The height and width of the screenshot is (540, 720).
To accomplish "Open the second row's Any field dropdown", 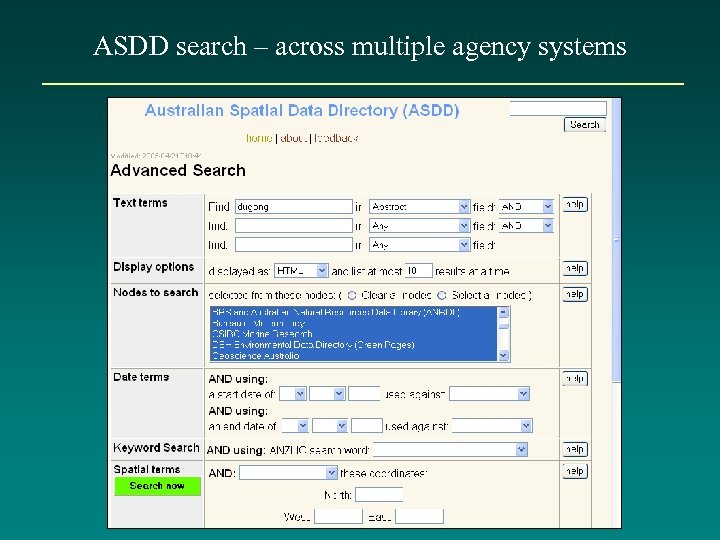I will pos(419,225).
